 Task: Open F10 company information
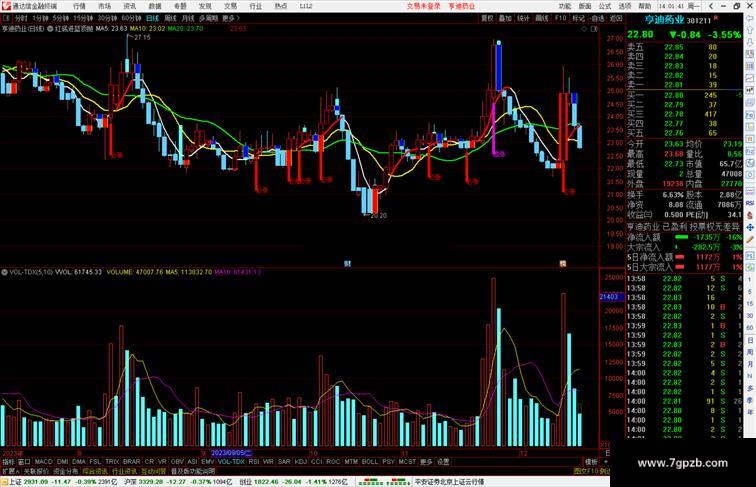click(560, 18)
